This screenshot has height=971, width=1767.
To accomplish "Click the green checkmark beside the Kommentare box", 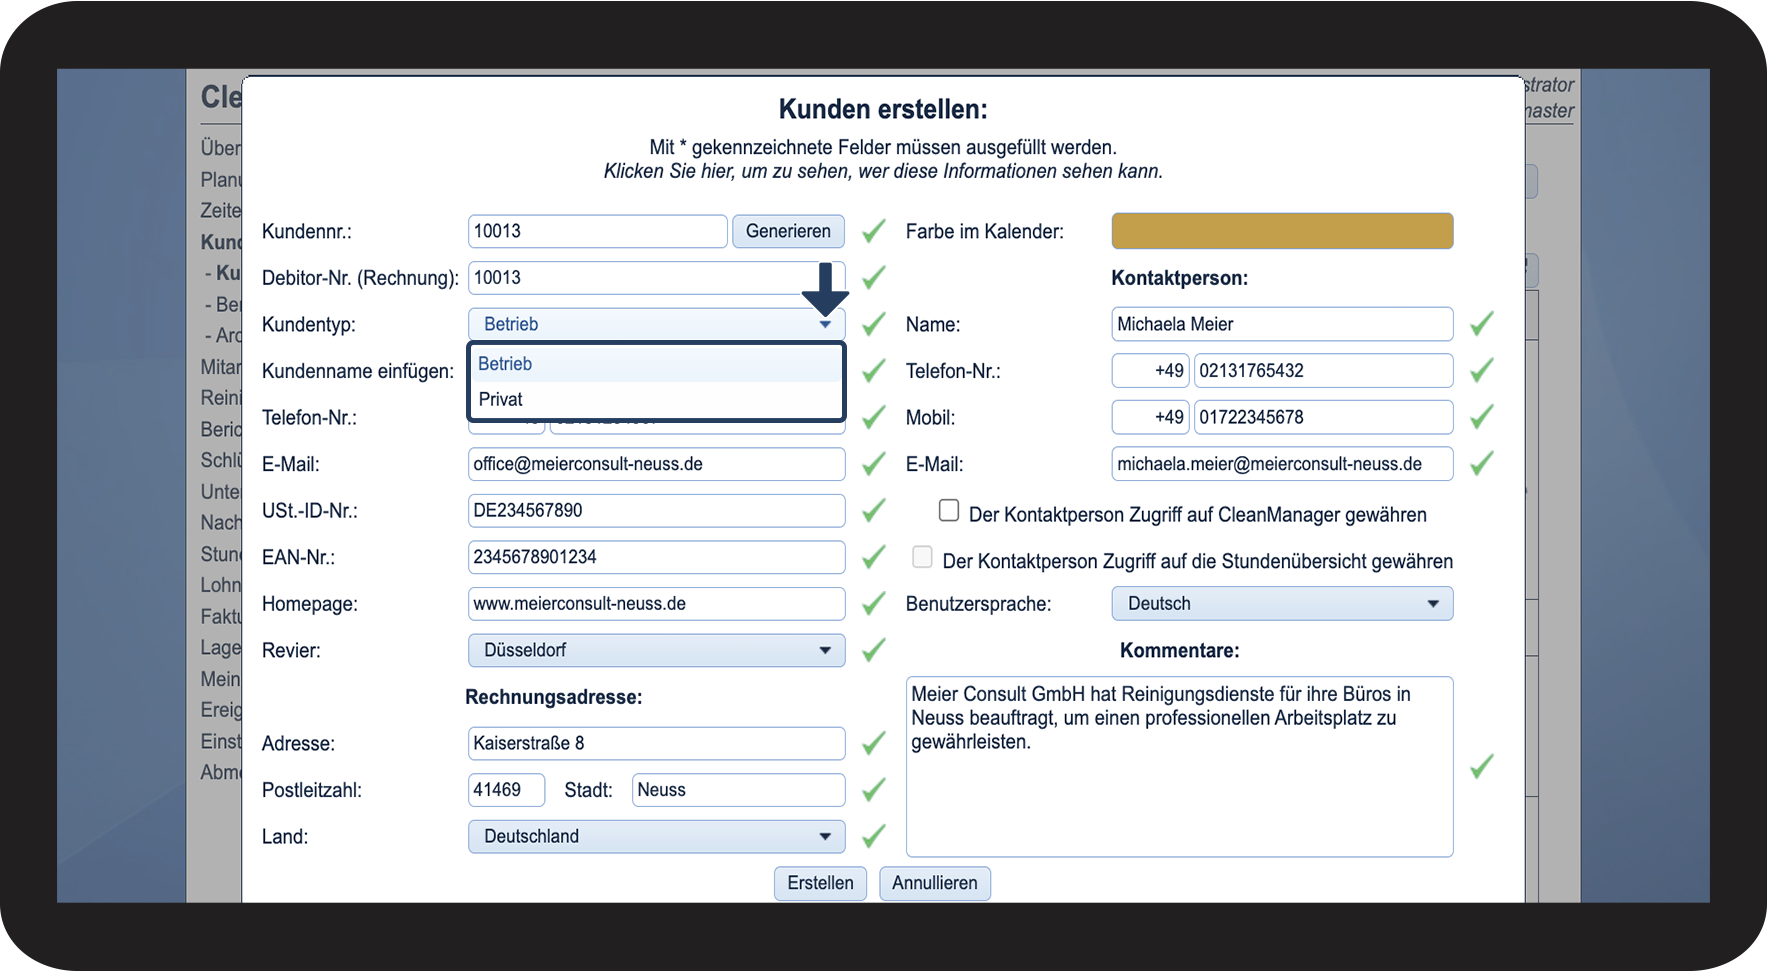I will click(1481, 766).
